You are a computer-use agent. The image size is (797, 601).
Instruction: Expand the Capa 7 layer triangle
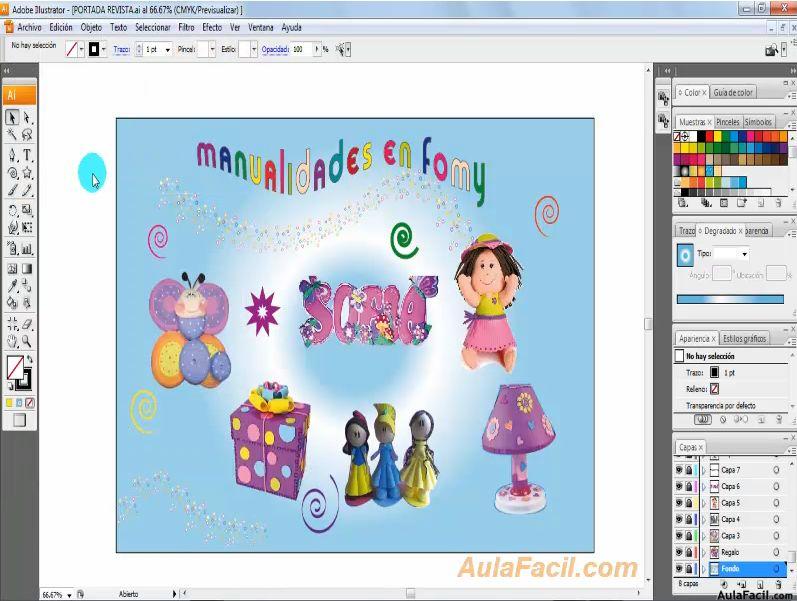pyautogui.click(x=704, y=470)
